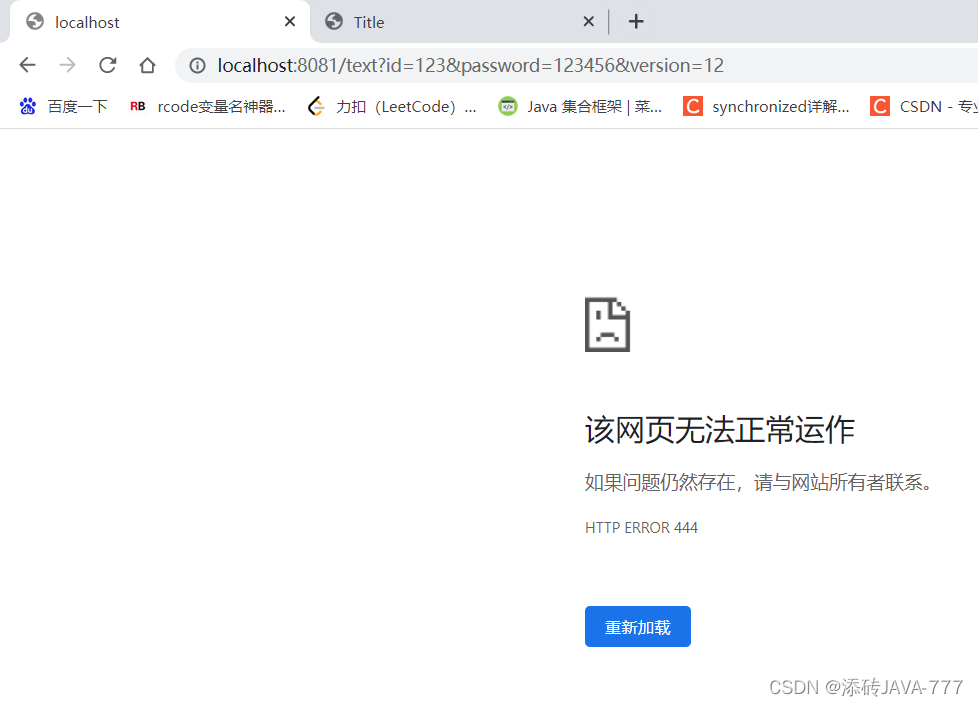Close the Title tab
Image resolution: width=978 pixels, height=706 pixels.
point(588,22)
